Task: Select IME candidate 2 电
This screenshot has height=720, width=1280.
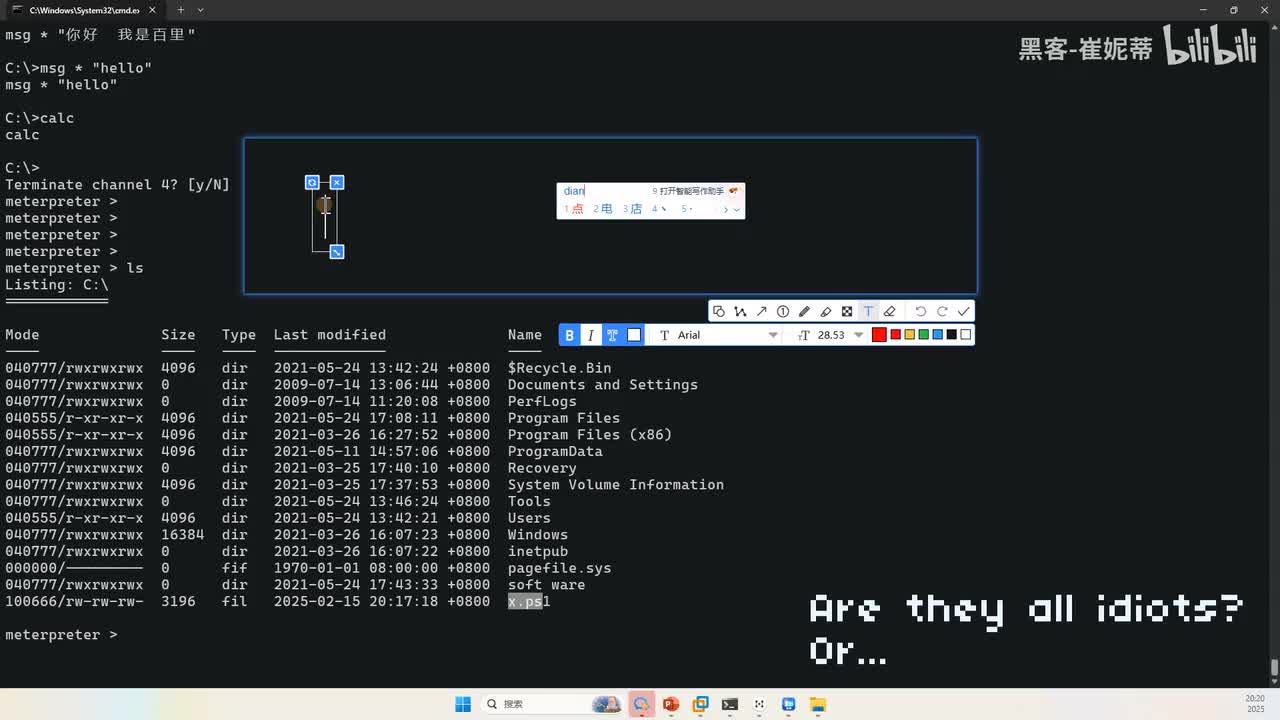Action: click(x=603, y=209)
